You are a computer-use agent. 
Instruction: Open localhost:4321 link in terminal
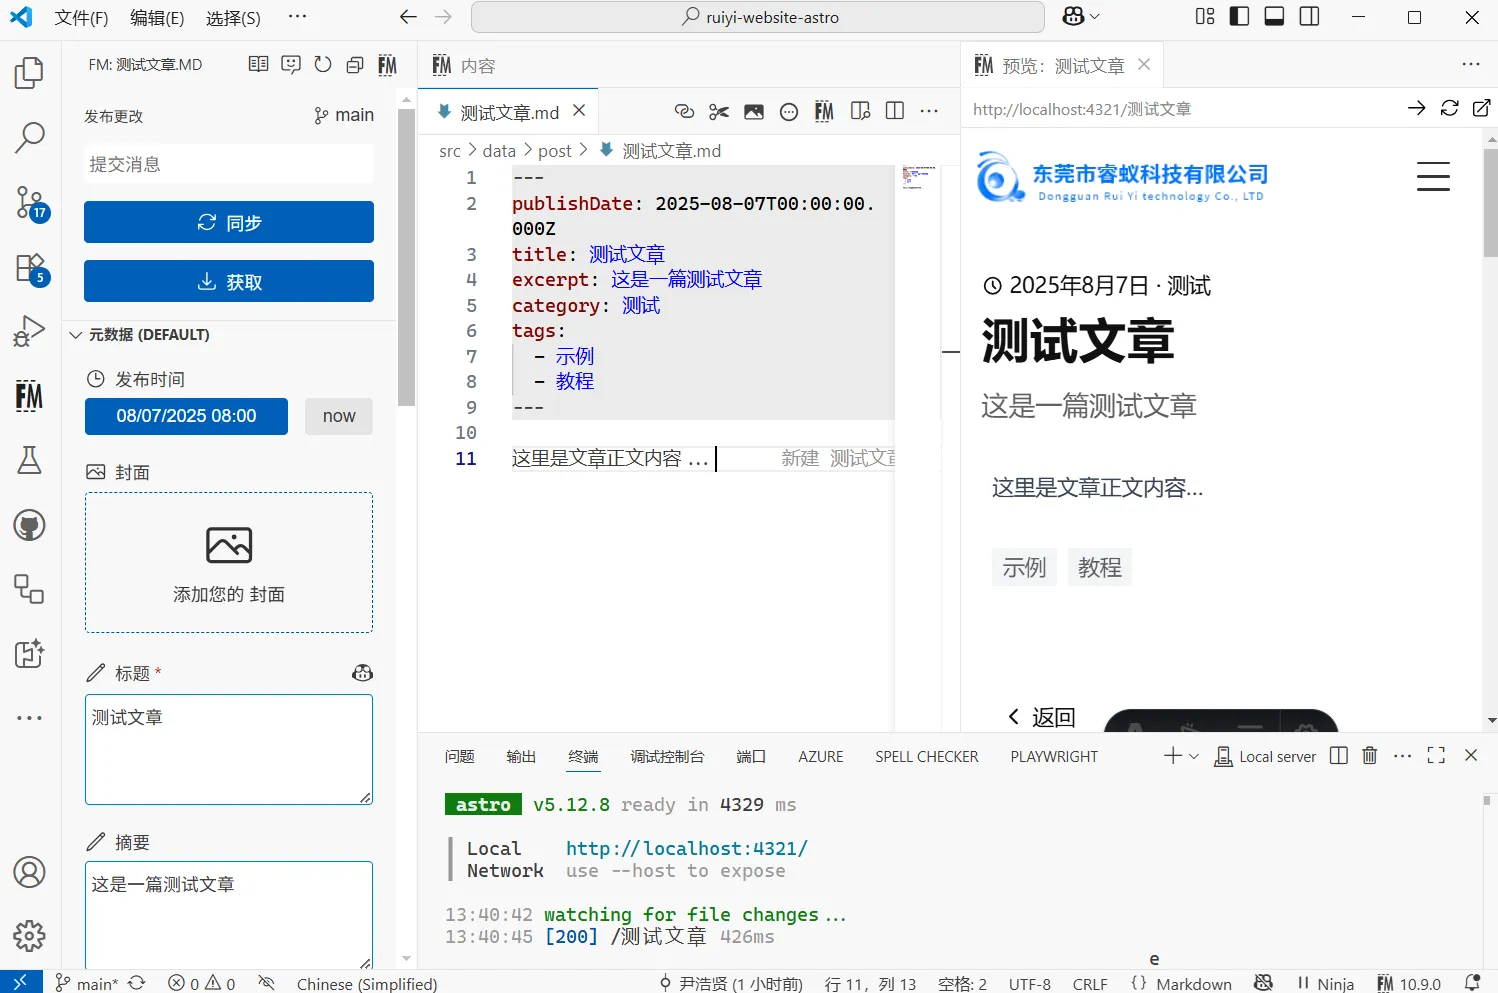[x=686, y=848]
